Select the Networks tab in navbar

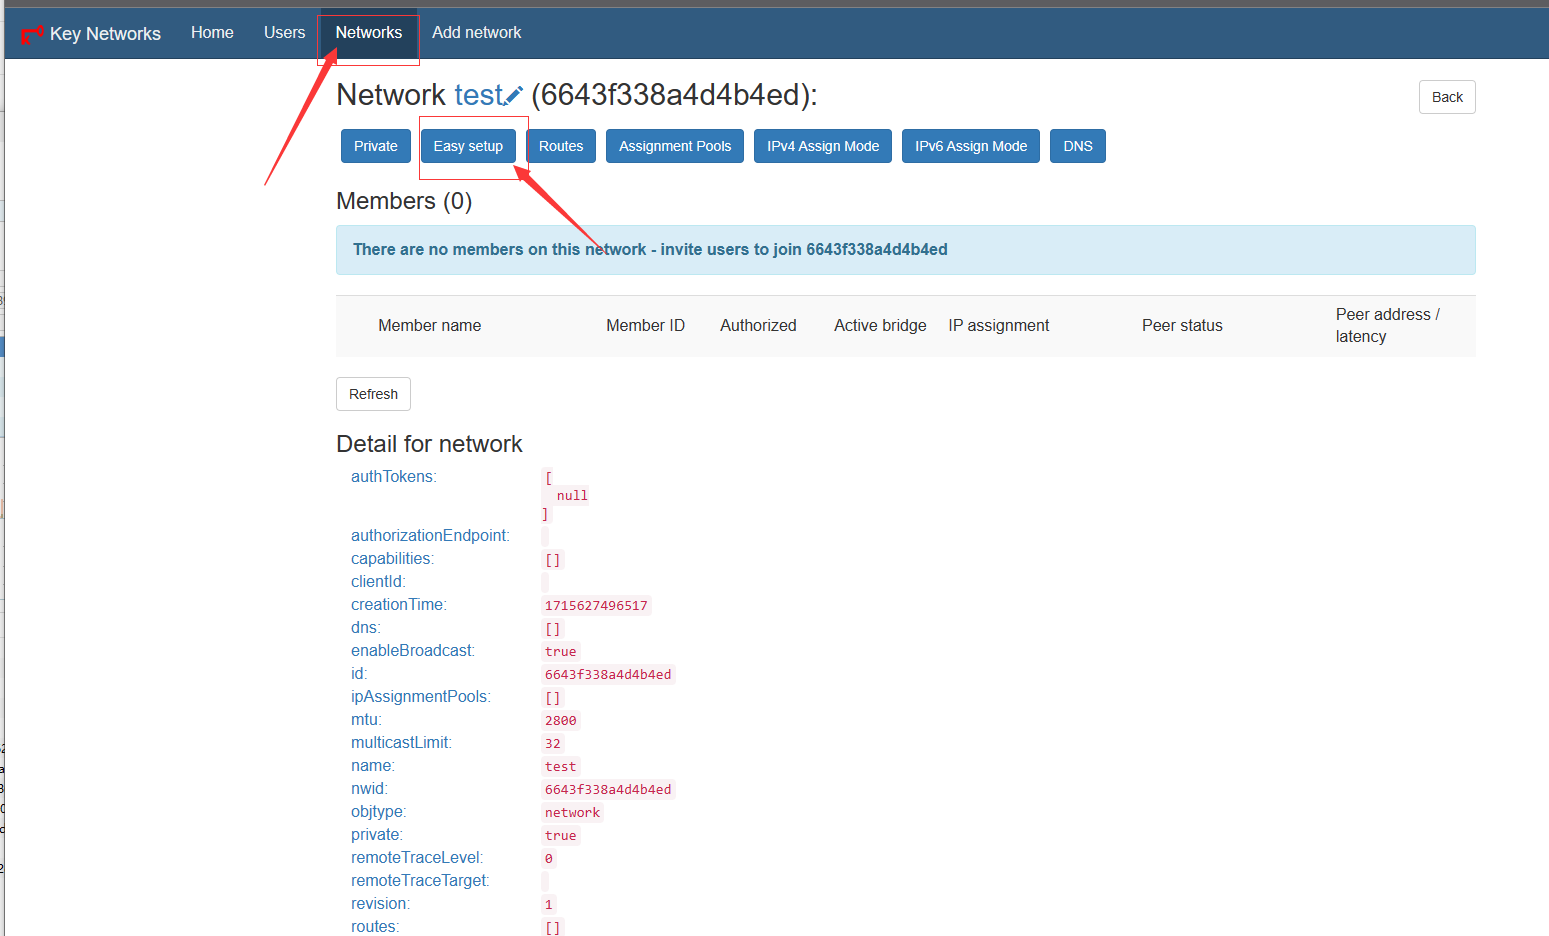tap(368, 33)
